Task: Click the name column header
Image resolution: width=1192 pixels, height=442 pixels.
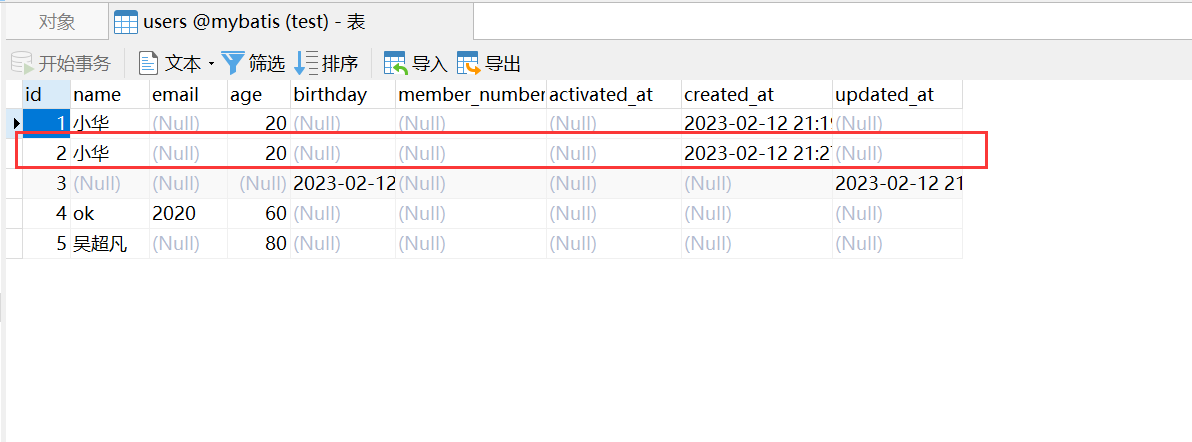Action: pos(109,94)
